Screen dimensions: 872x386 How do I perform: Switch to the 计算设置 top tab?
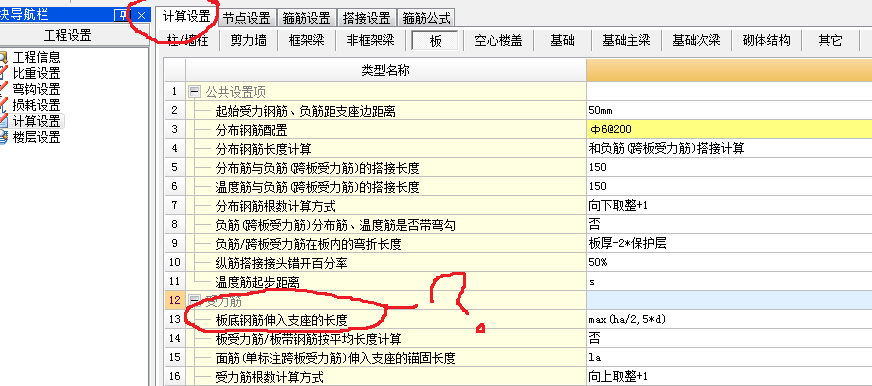coord(186,17)
